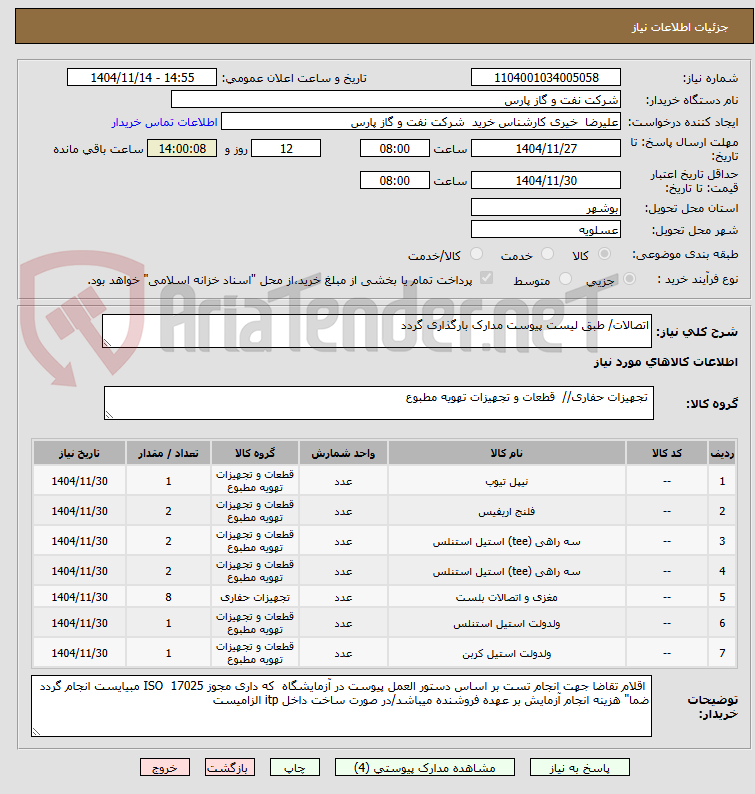The height and width of the screenshot is (794, 755).
Task: Click the remaining time field 14:00:08
Action: [x=182, y=148]
